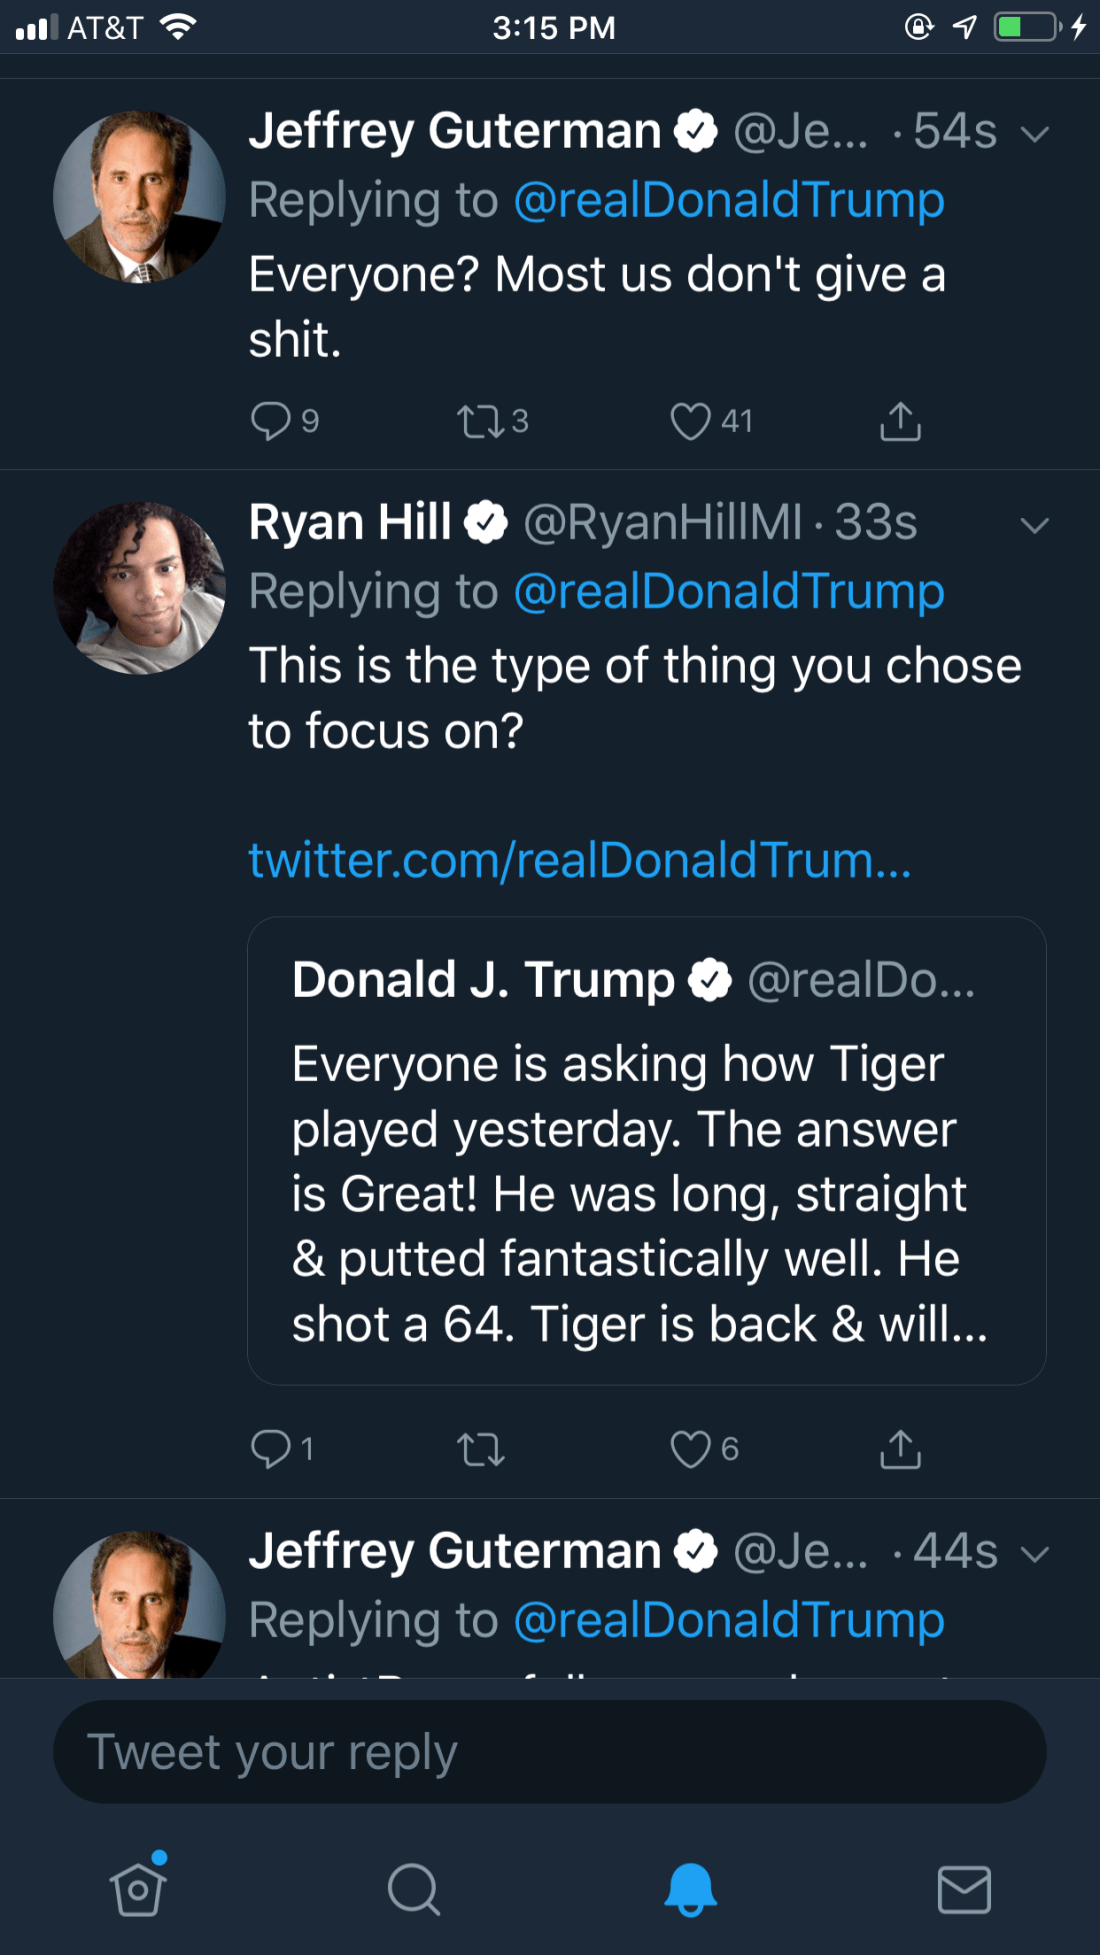Open options chevron on Jeffrey Guterman's 54s tweet
This screenshot has height=1955, width=1100.
click(1035, 133)
